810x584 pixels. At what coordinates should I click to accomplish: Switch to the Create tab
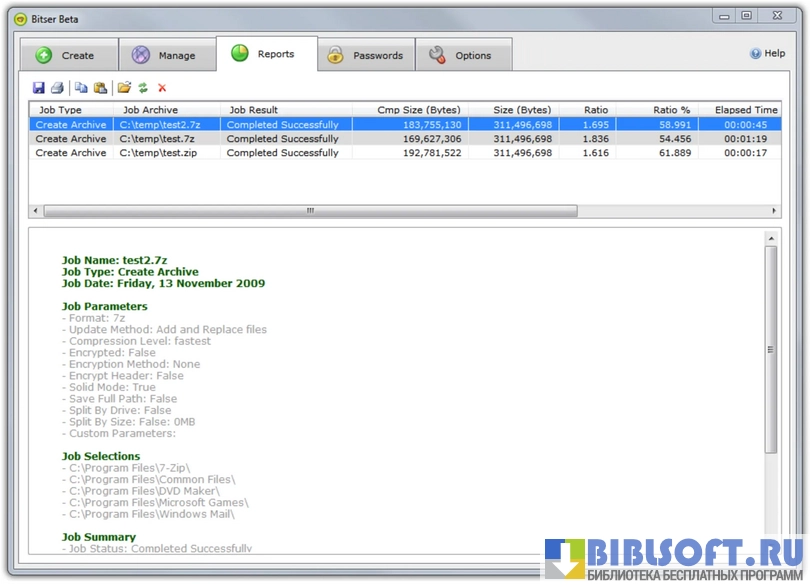[x=66, y=55]
